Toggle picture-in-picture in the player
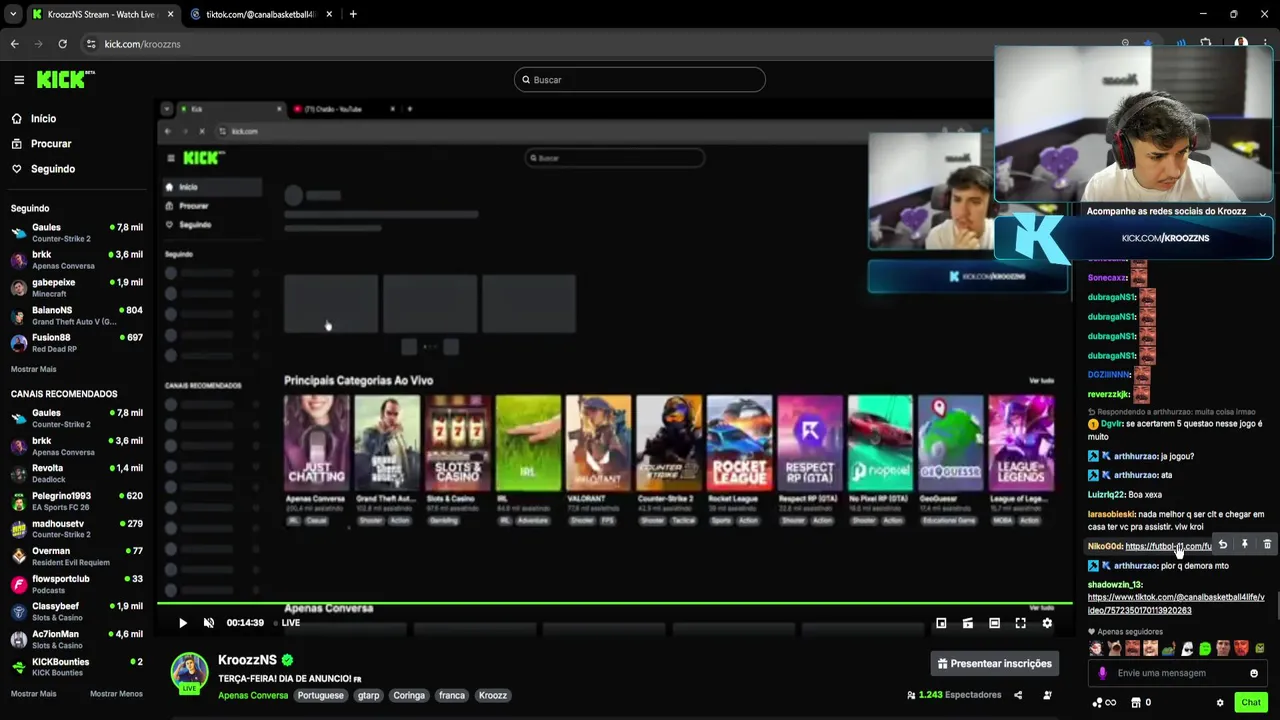 click(941, 623)
